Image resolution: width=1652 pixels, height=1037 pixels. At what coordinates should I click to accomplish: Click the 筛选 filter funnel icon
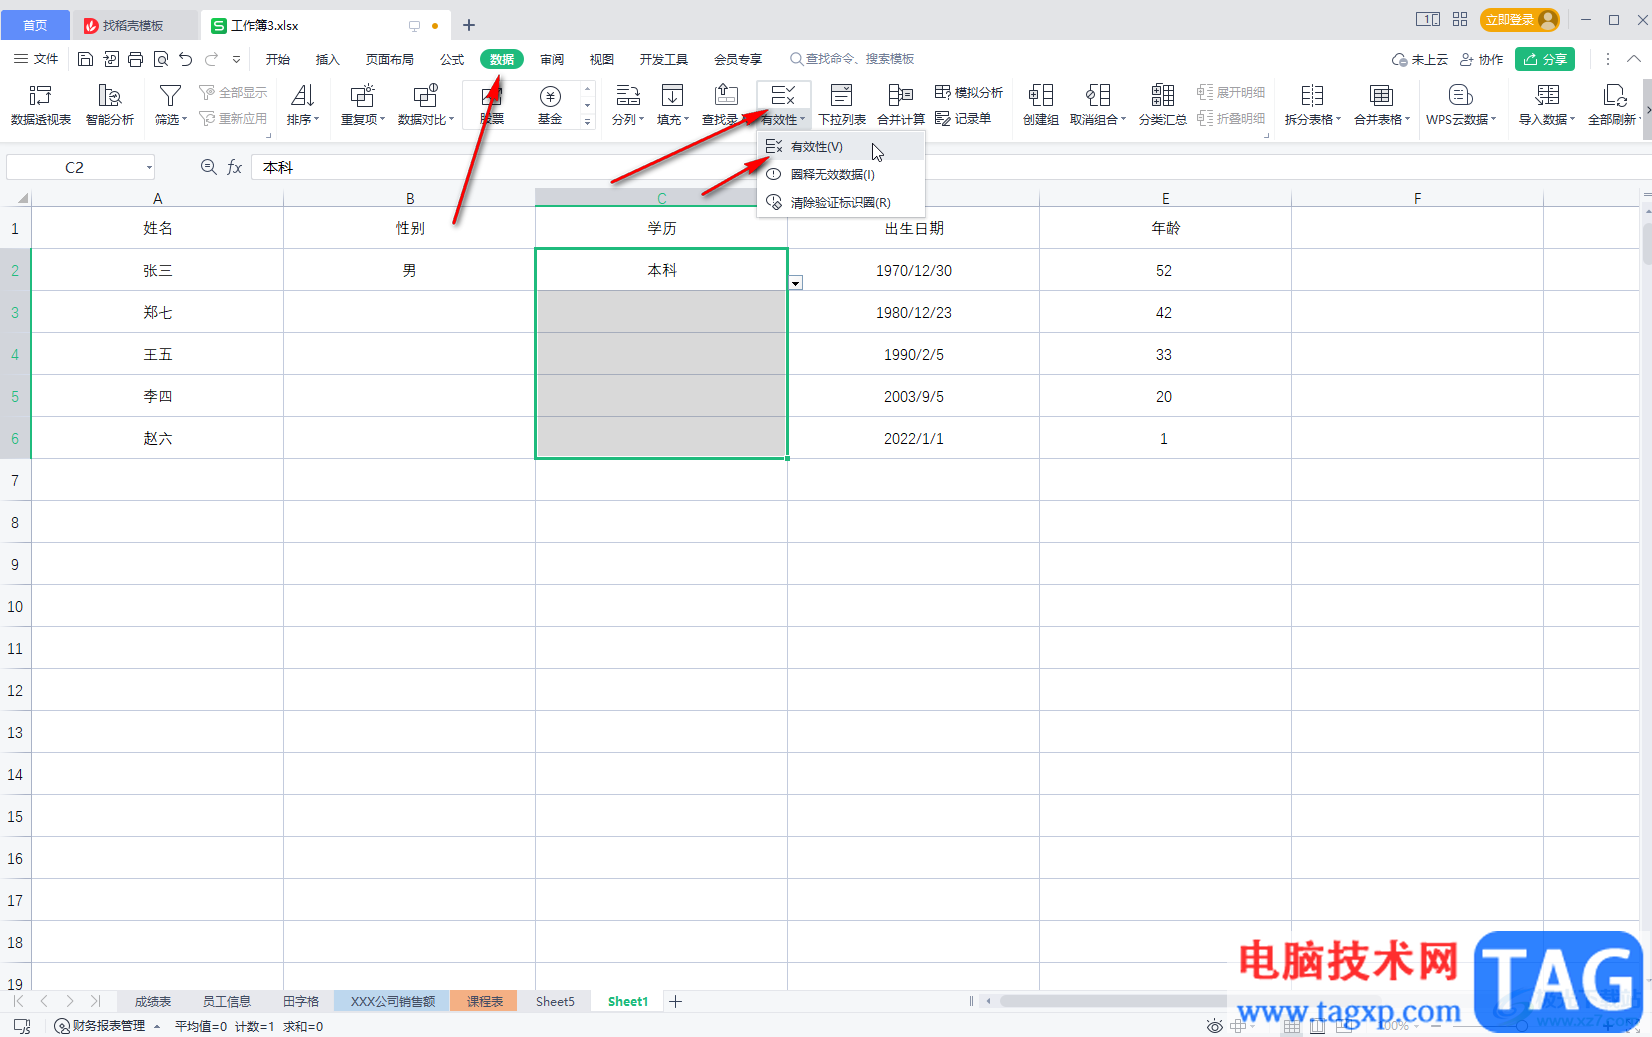pyautogui.click(x=170, y=96)
